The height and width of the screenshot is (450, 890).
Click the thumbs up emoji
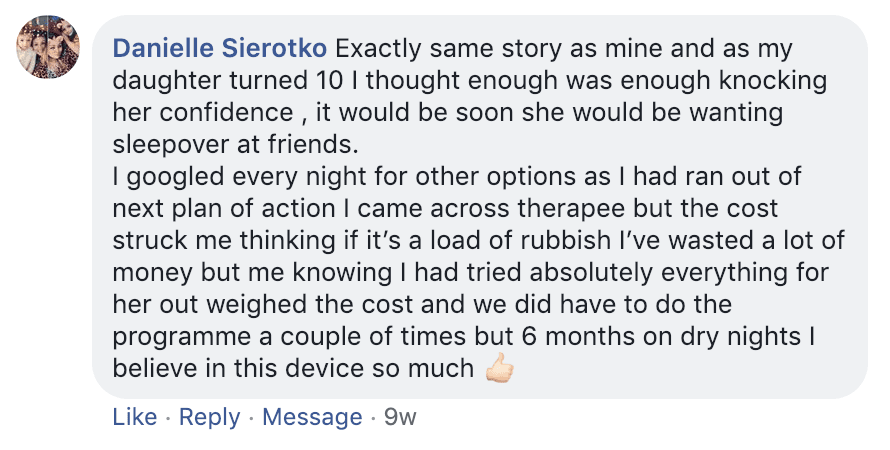(498, 369)
